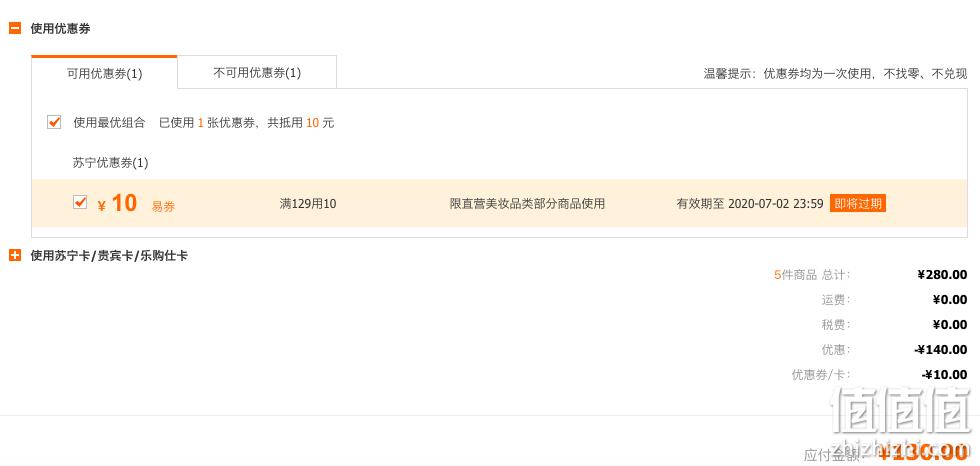The height and width of the screenshot is (466, 980).
Task: Click the 使用最优组合 label text
Action: click(x=109, y=122)
